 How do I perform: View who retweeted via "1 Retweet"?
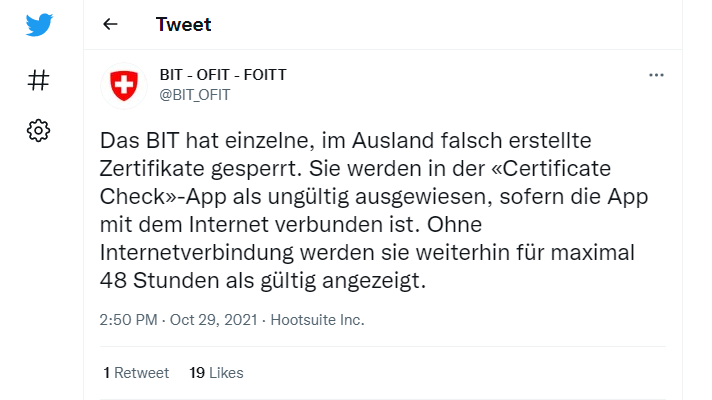pos(136,373)
